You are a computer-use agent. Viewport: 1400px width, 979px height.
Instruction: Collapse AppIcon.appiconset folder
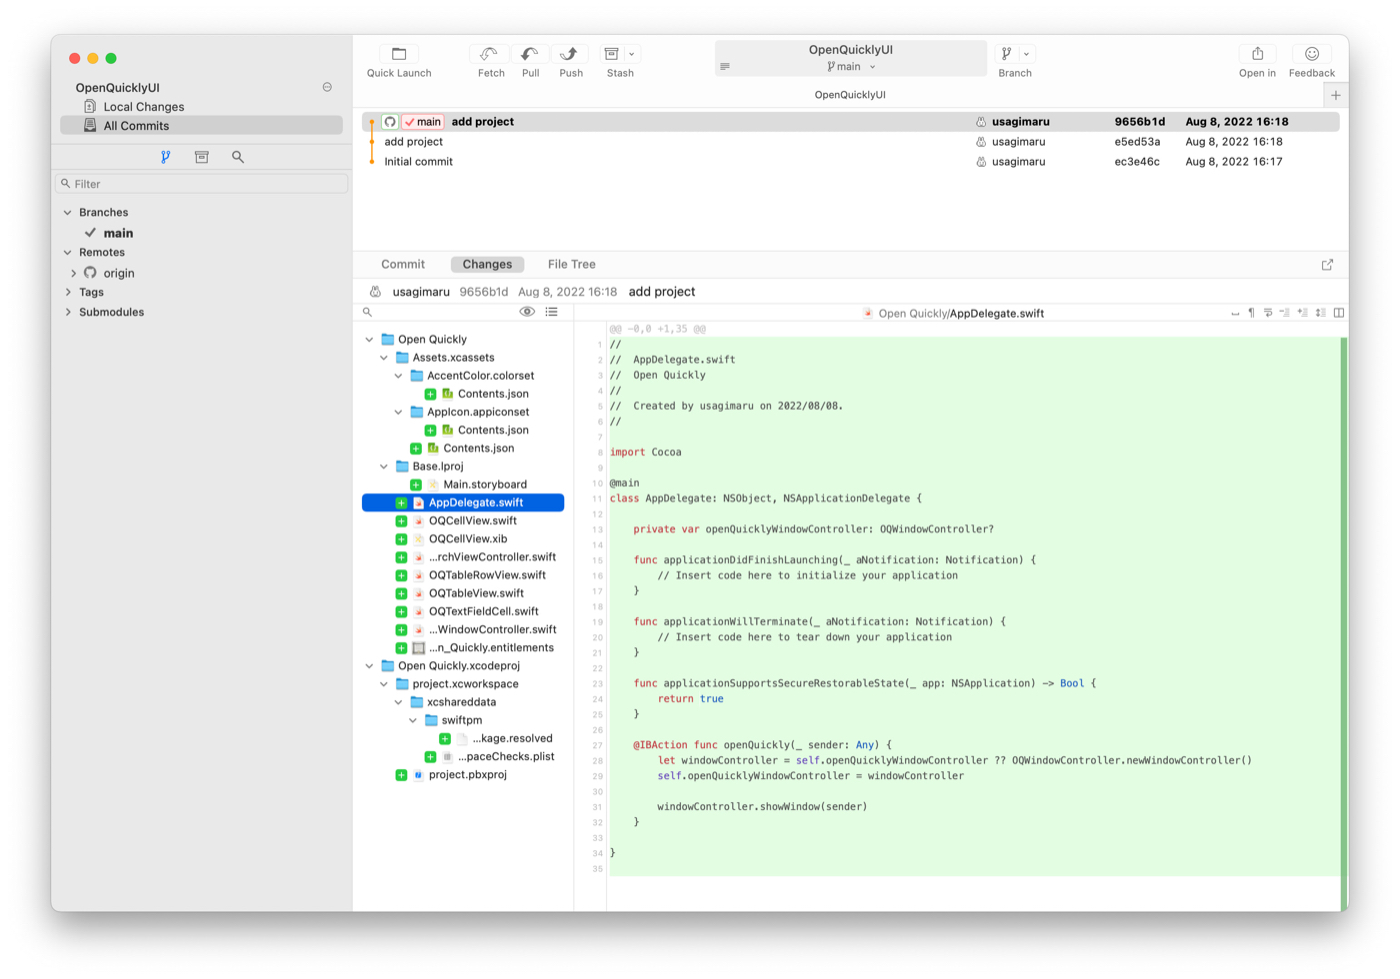coord(398,412)
